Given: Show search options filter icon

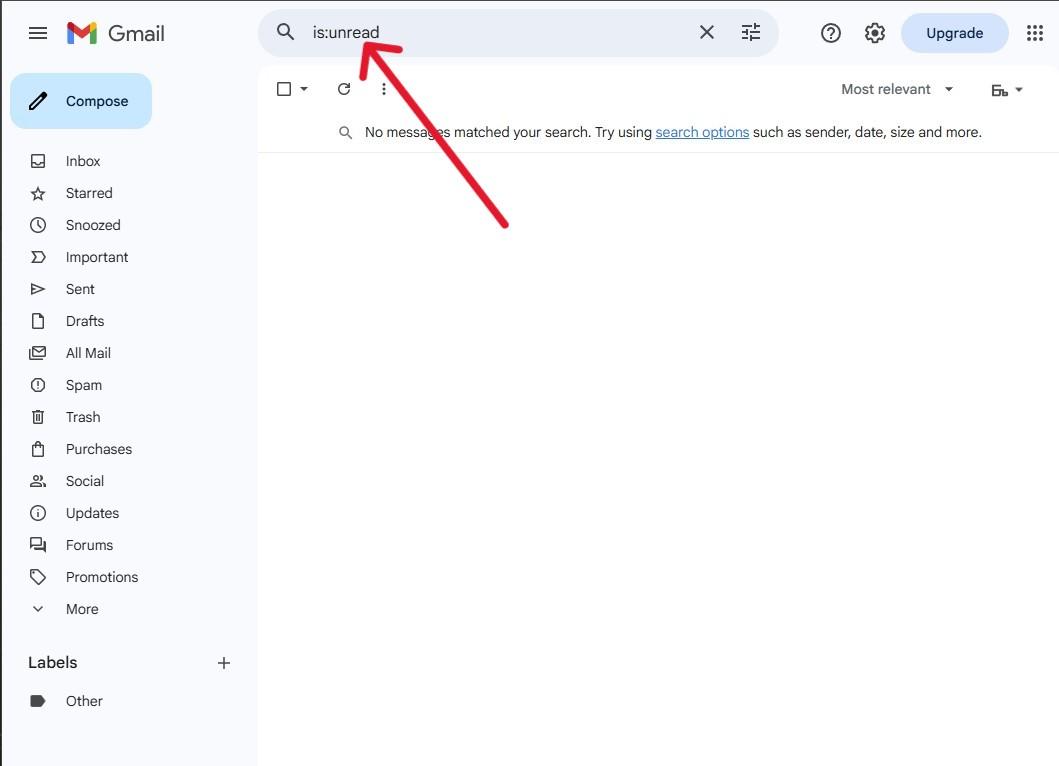Looking at the screenshot, I should [751, 32].
